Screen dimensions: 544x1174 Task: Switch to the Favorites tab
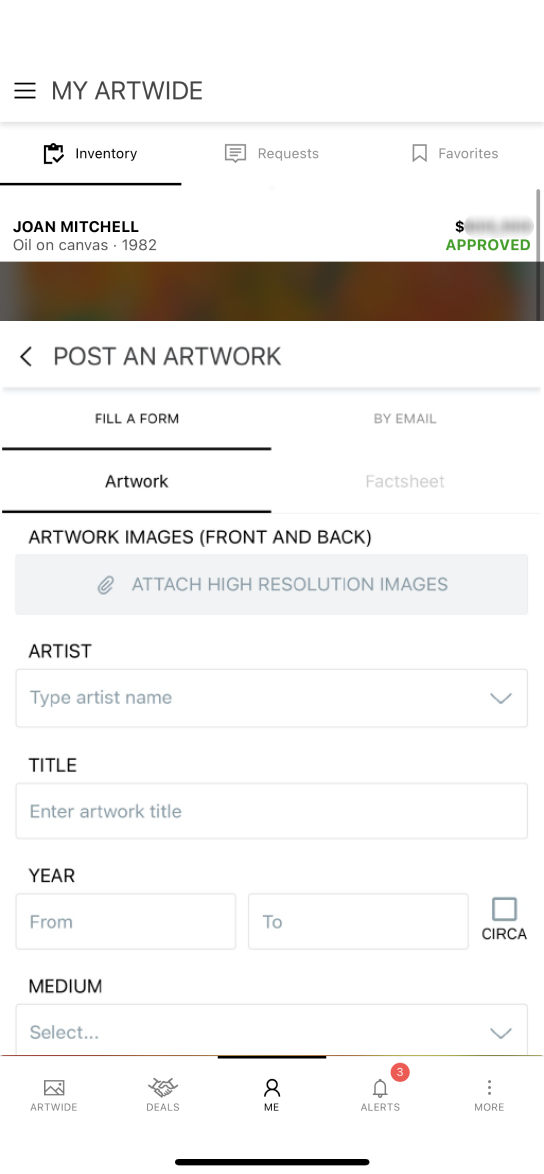click(453, 153)
